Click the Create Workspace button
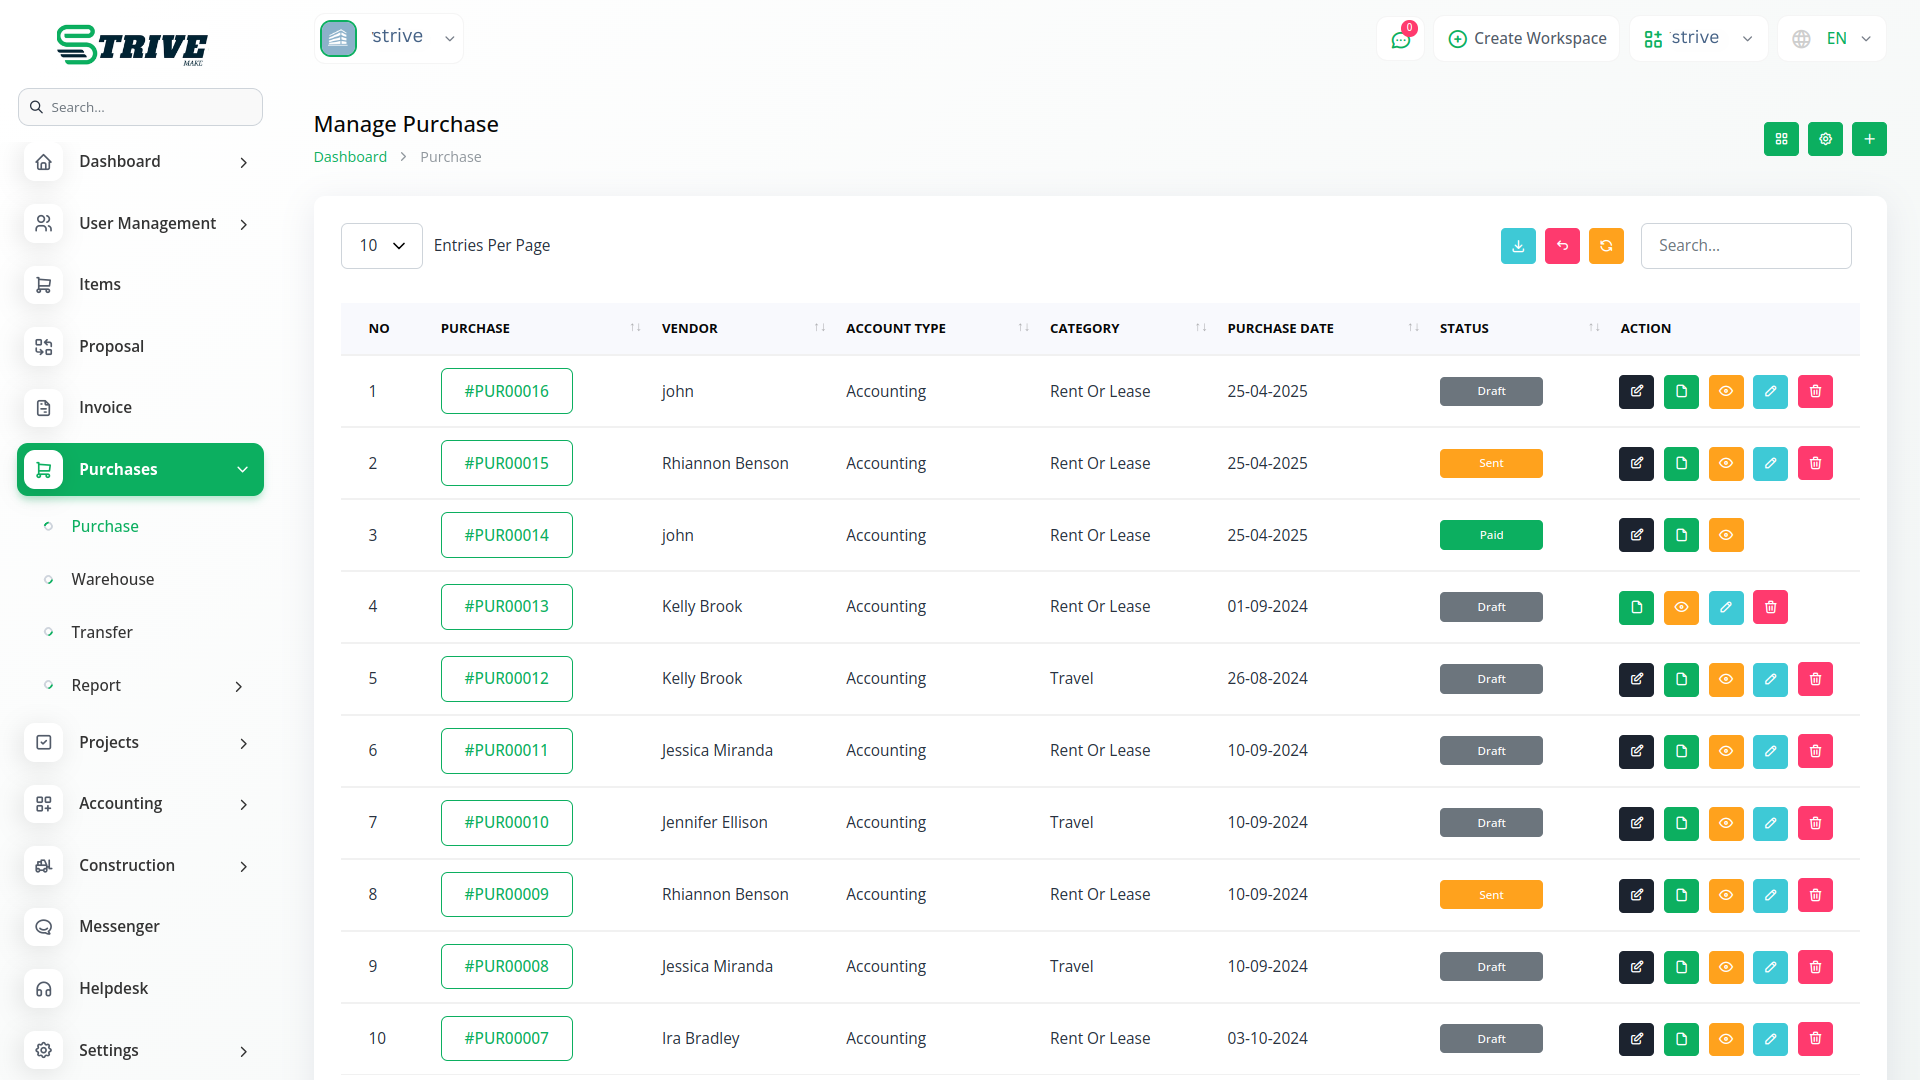 point(1526,39)
